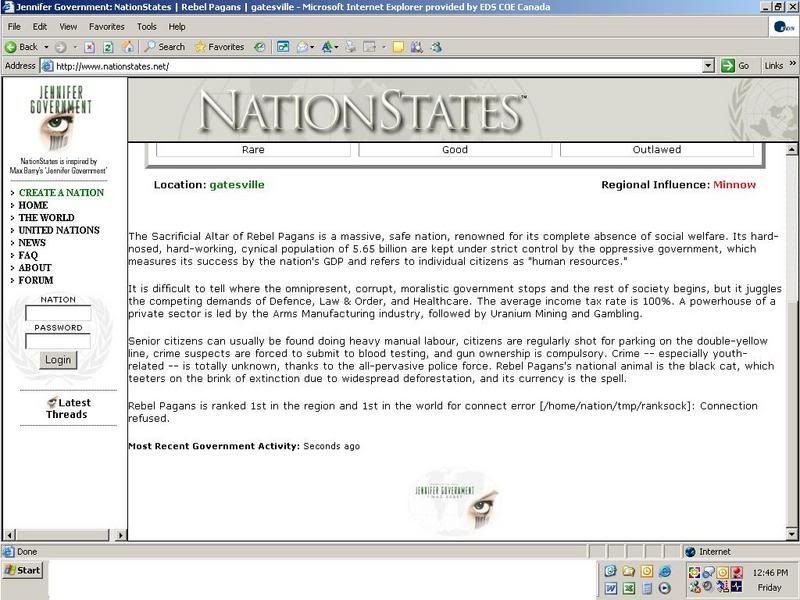
Task: Launch Windows Media Player from quick launch
Action: coord(664,588)
